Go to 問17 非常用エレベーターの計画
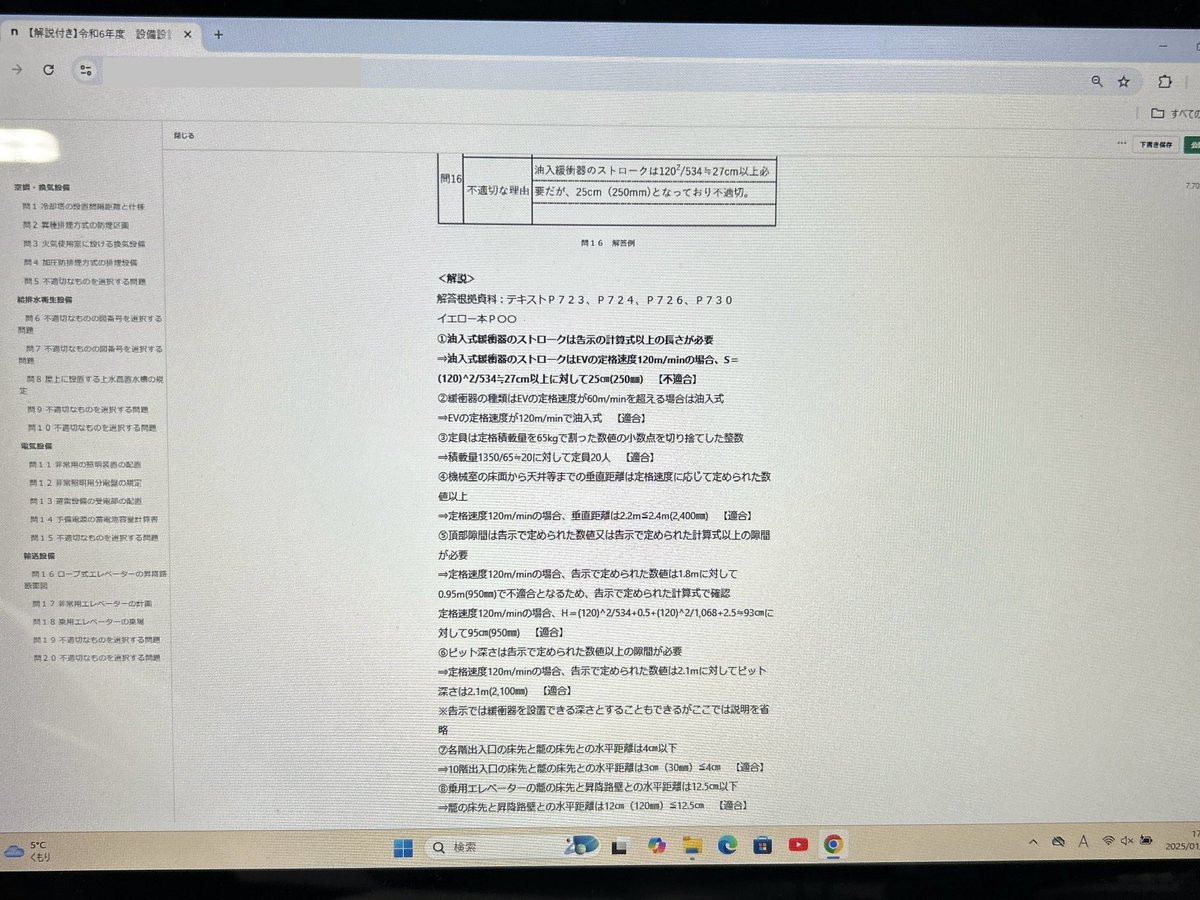This screenshot has height=900, width=1200. click(90, 604)
